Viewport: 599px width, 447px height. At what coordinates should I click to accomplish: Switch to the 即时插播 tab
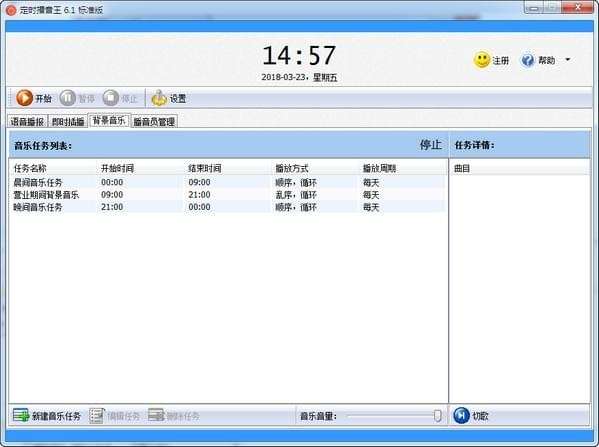68,121
